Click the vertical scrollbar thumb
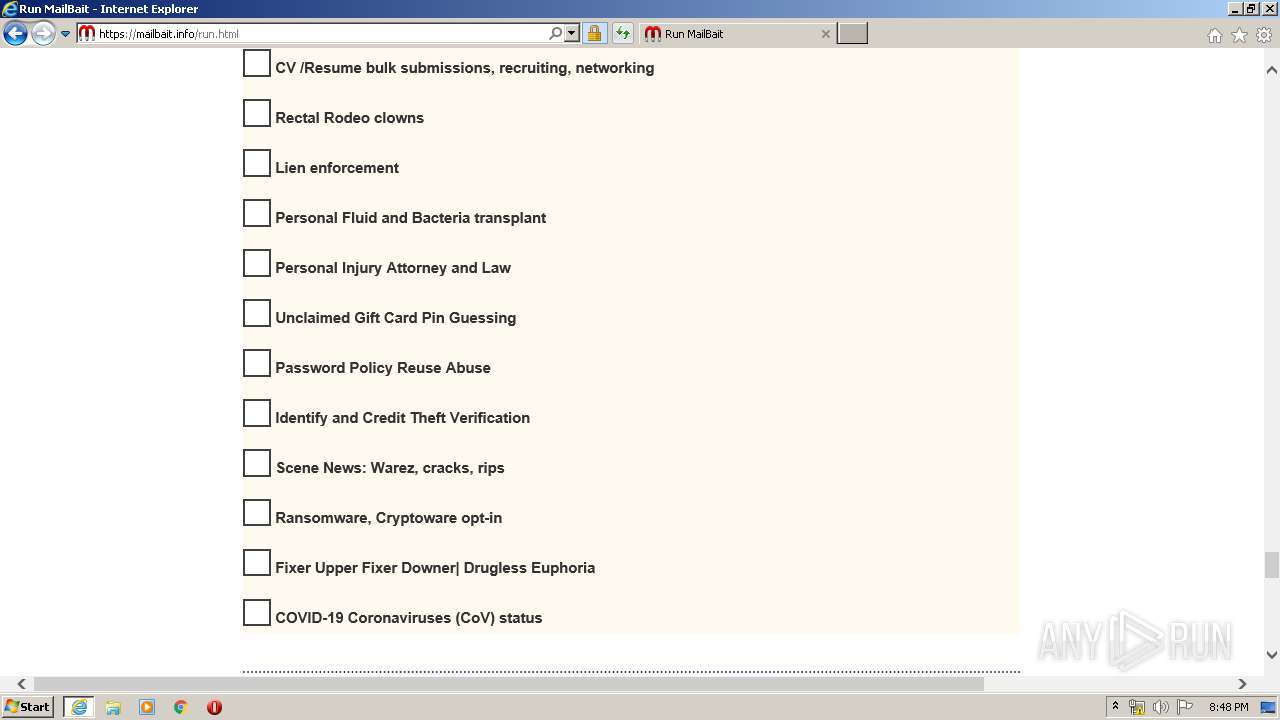 [x=1272, y=565]
